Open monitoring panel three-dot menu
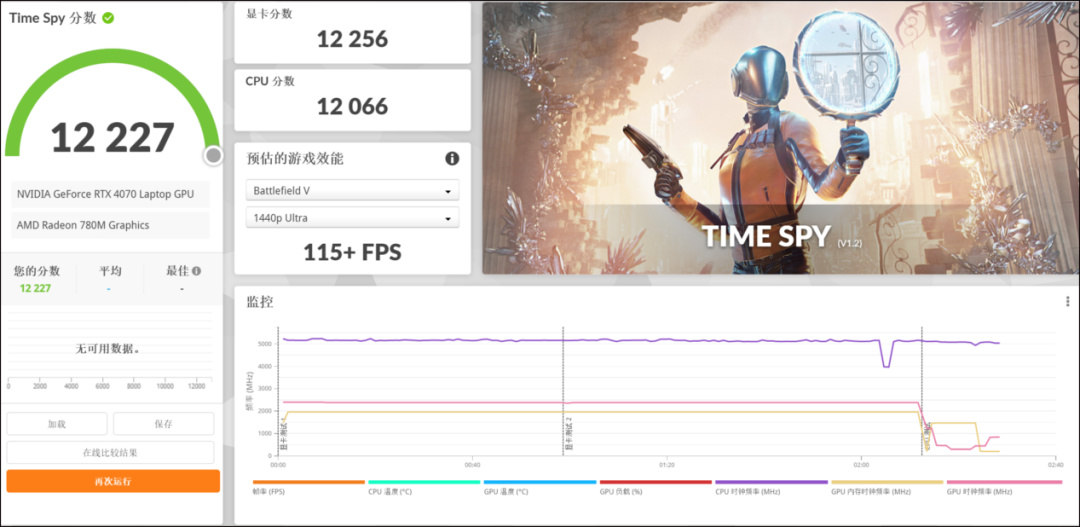 [1067, 302]
